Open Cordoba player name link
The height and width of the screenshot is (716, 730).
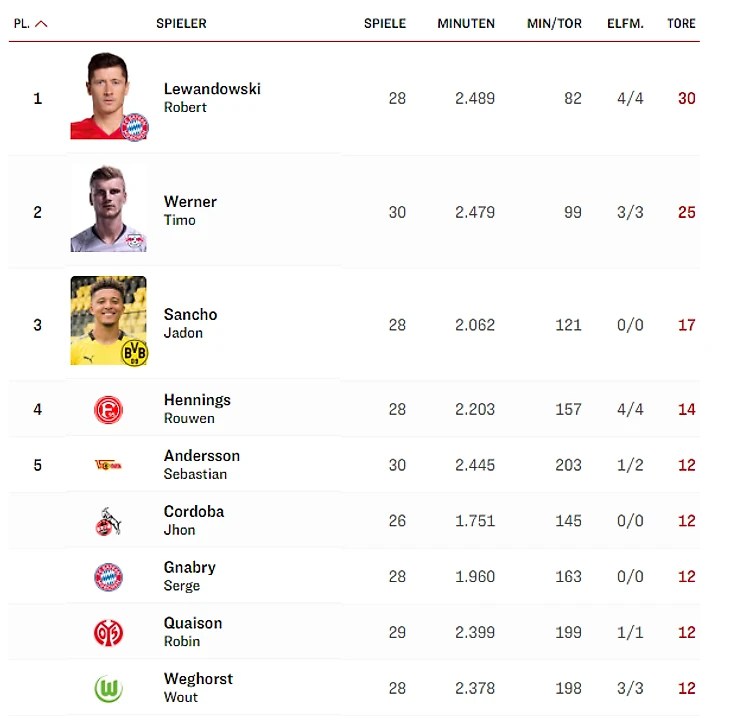click(194, 512)
